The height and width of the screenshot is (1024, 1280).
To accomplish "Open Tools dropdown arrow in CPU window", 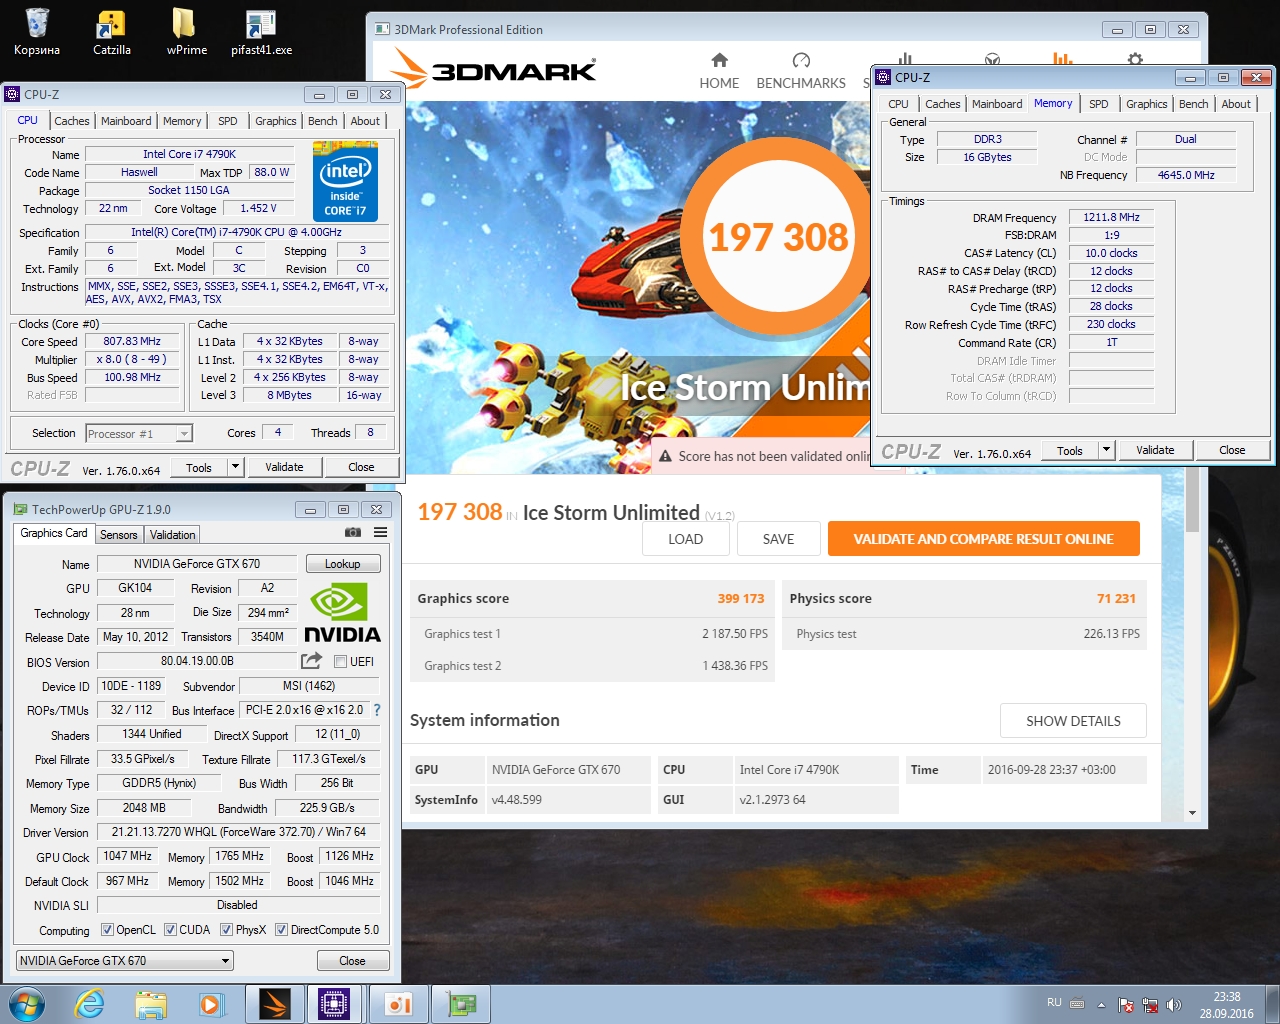I will tap(235, 467).
